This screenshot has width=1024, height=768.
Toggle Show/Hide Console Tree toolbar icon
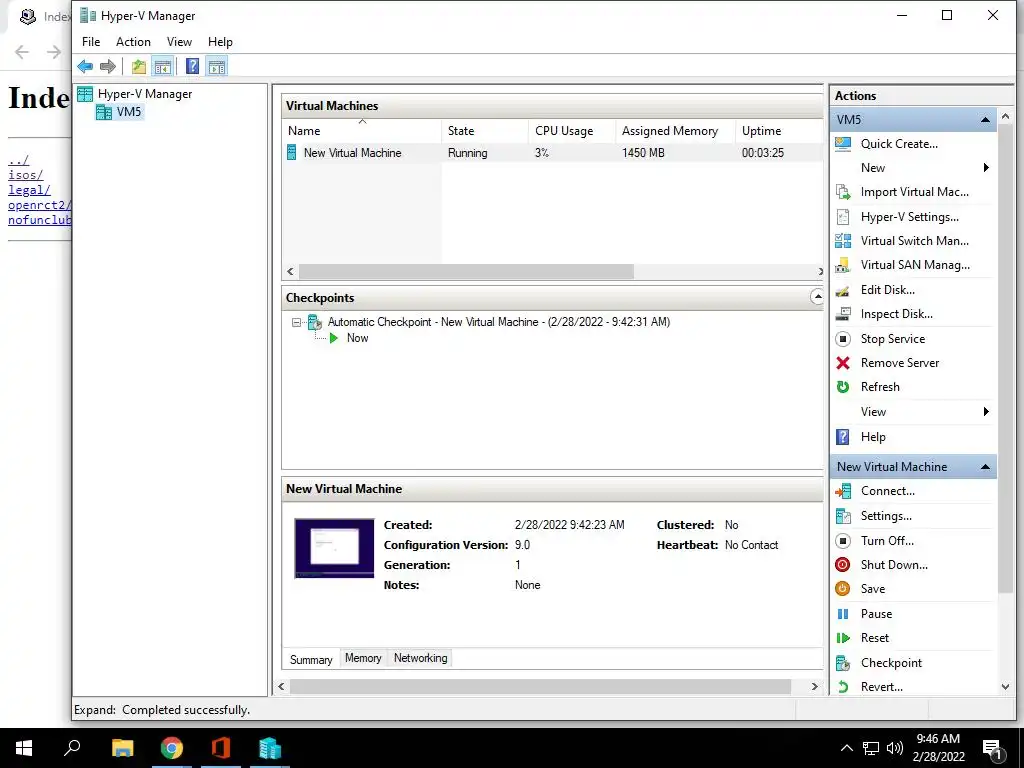163,66
